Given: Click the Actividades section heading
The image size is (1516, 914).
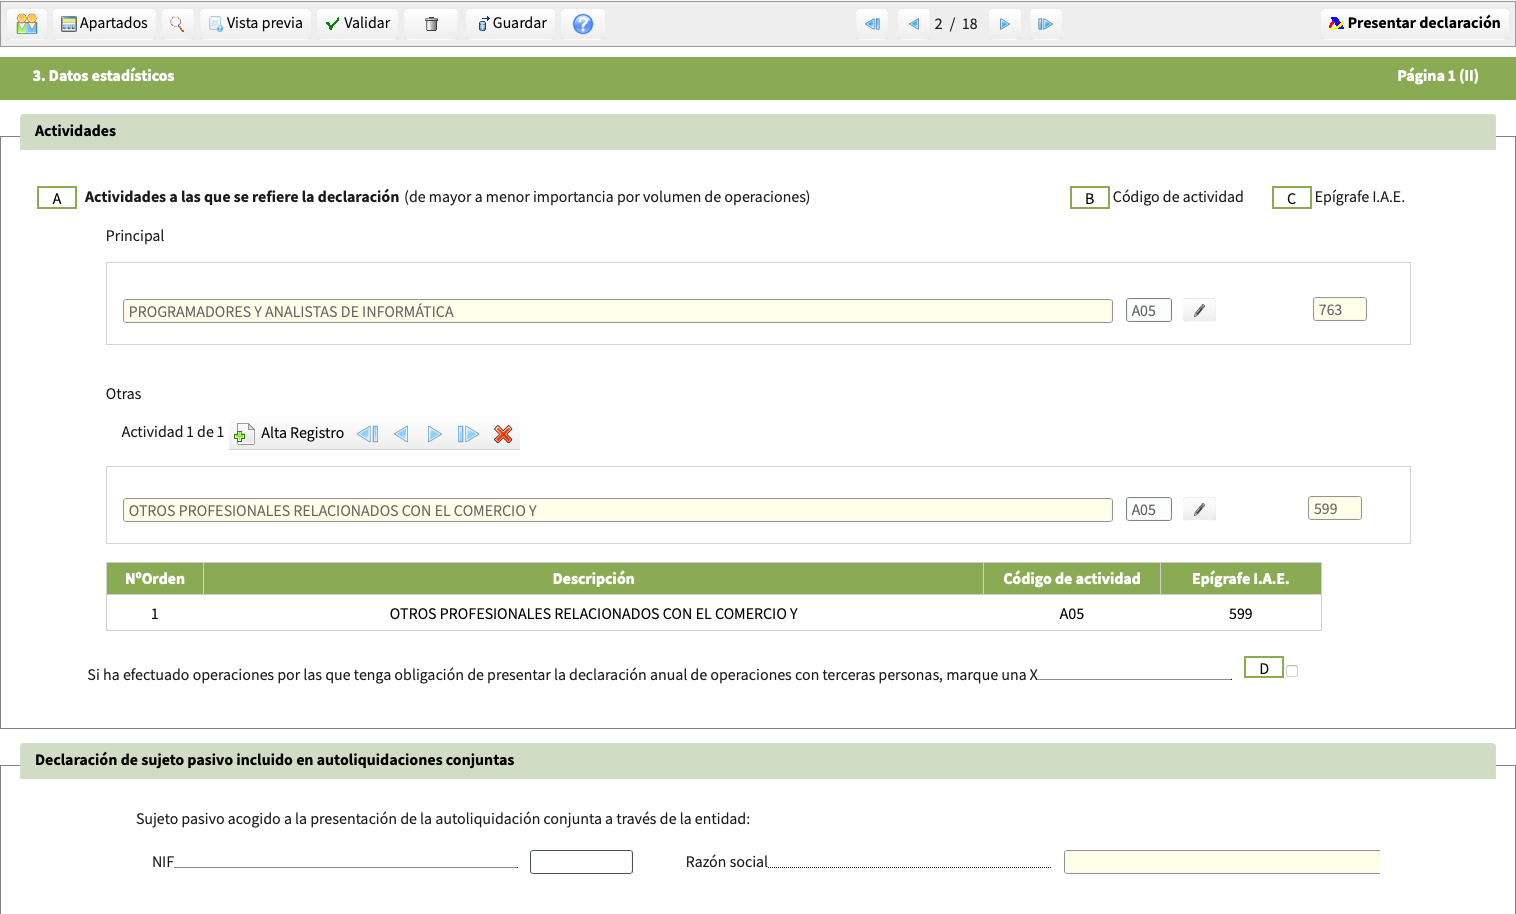Looking at the screenshot, I should pos(75,131).
